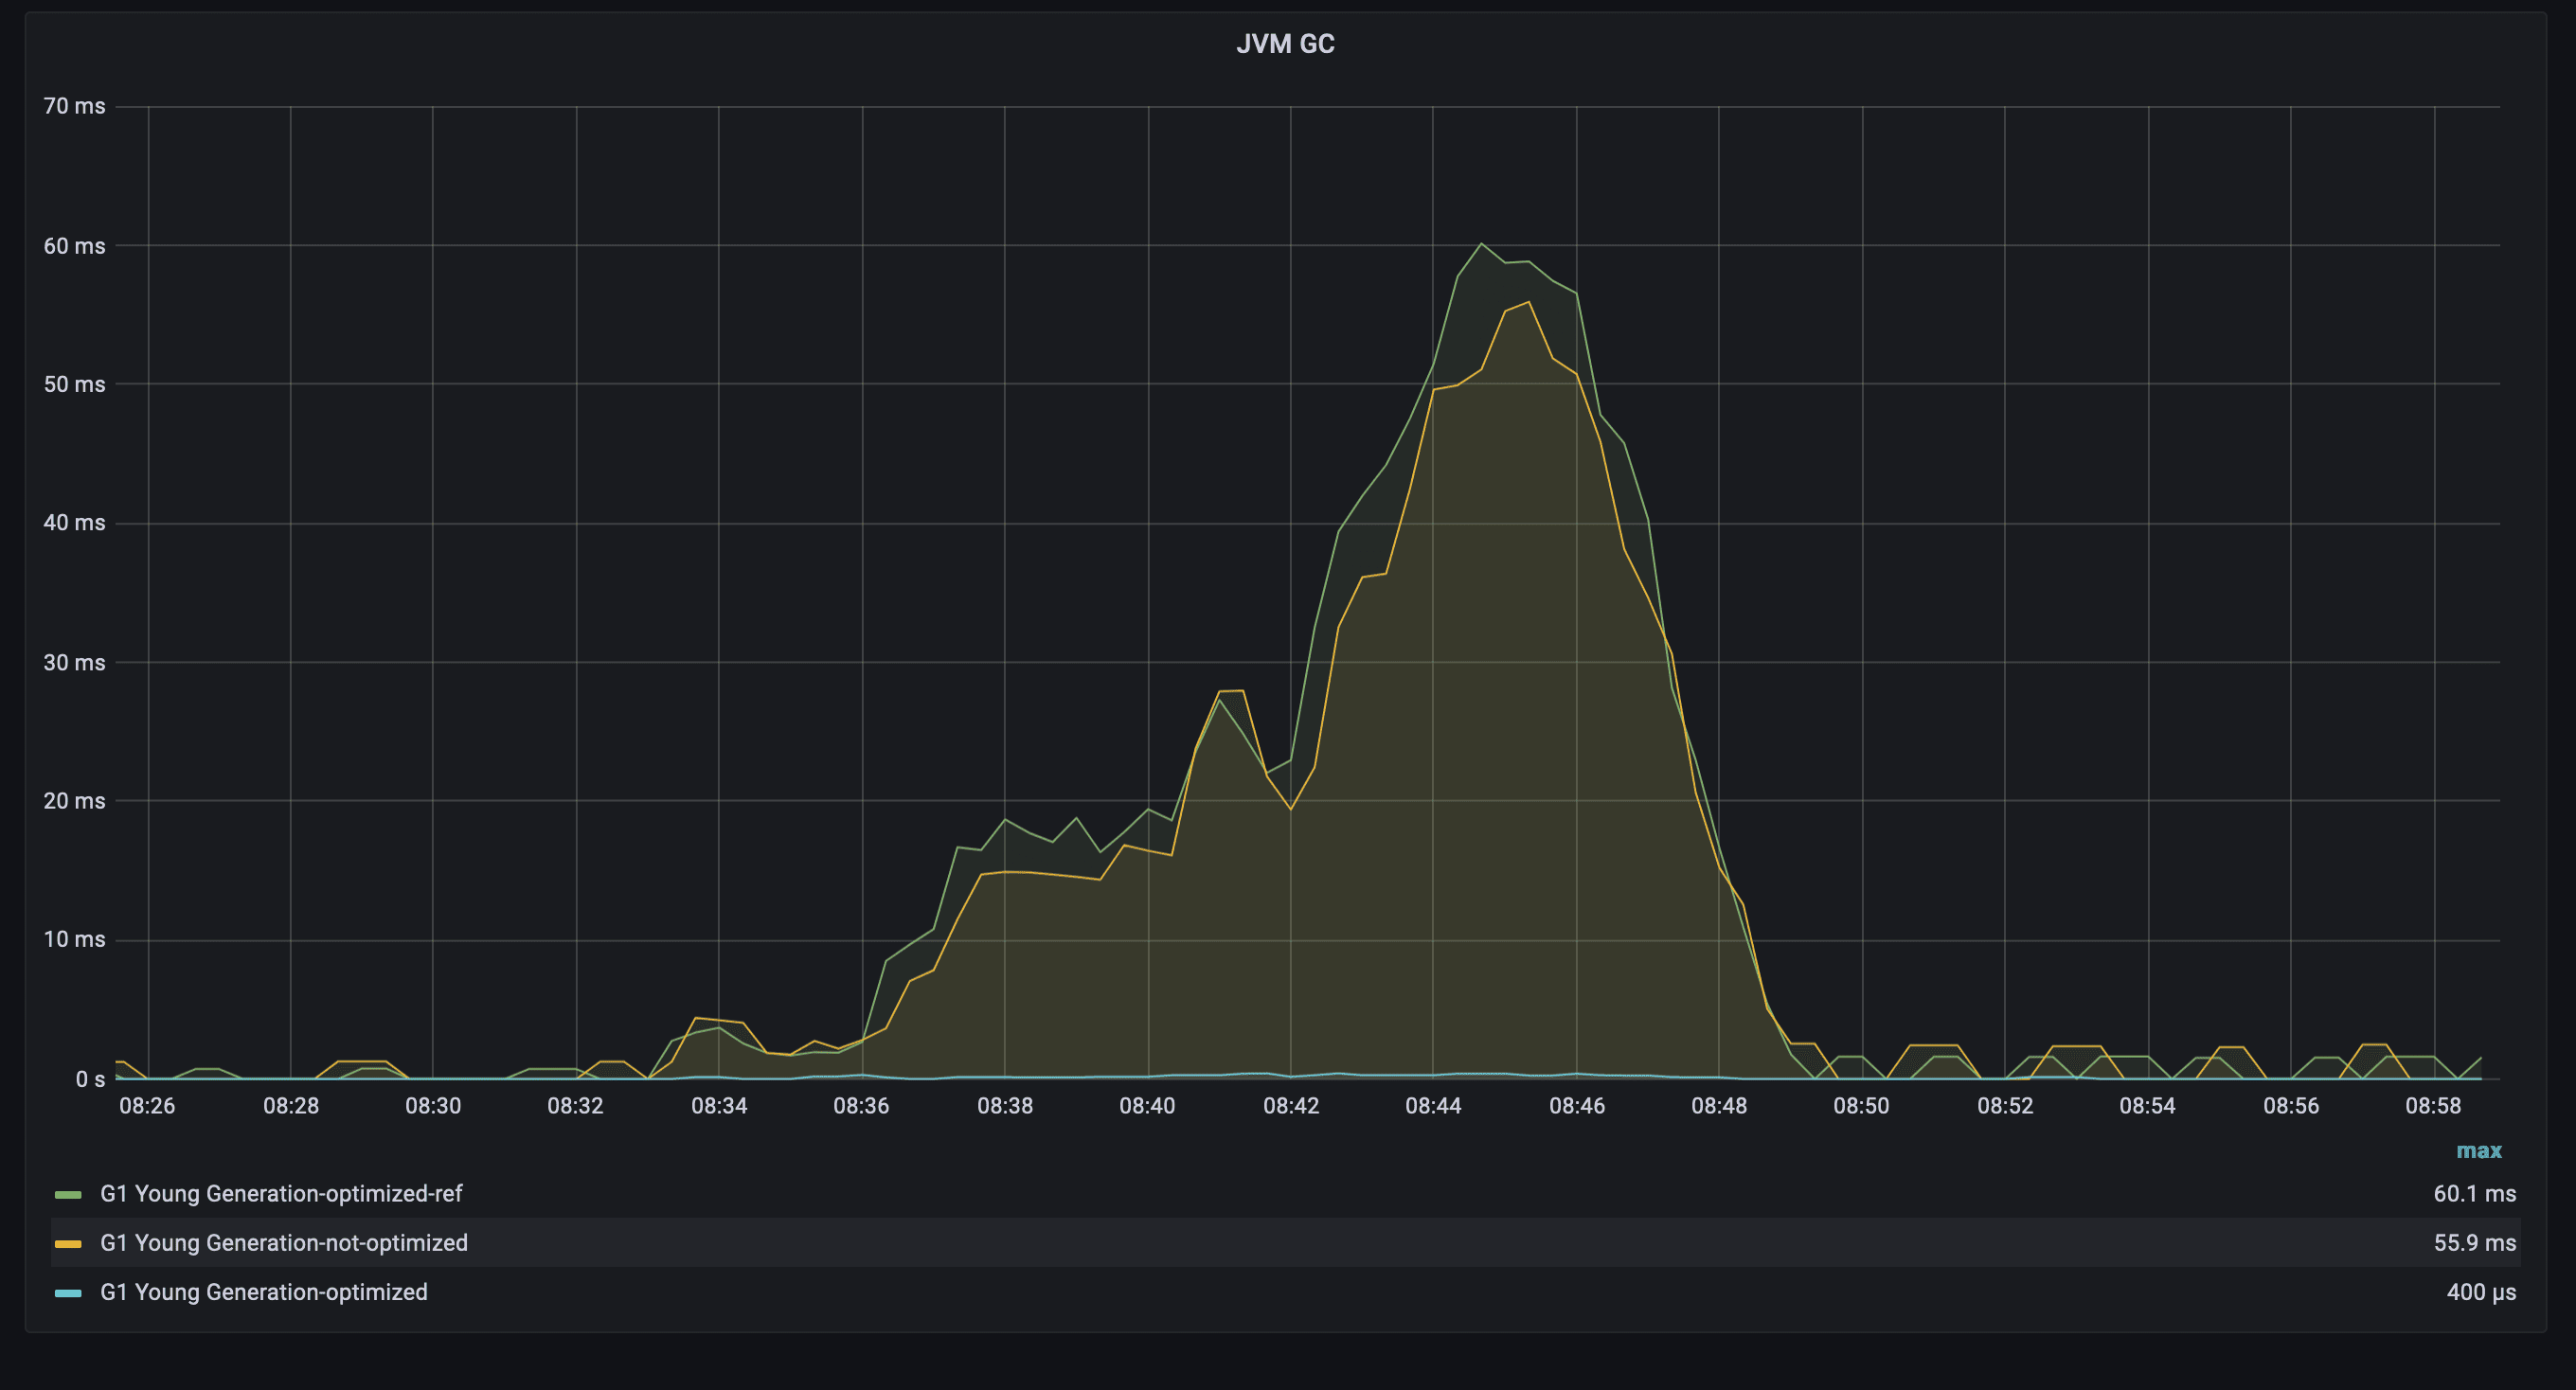The height and width of the screenshot is (1390, 2576).
Task: Click green optimized-ref series color swatch
Action: click(x=68, y=1194)
